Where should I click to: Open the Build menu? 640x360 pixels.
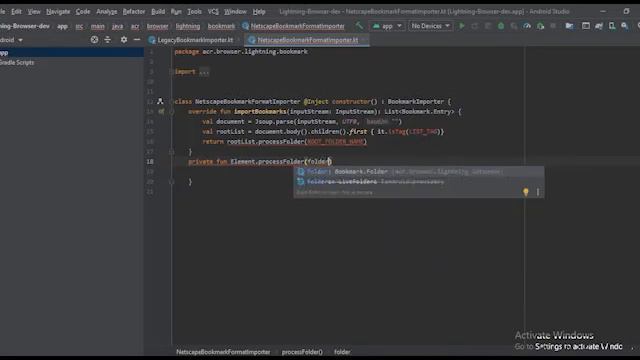(x=158, y=11)
